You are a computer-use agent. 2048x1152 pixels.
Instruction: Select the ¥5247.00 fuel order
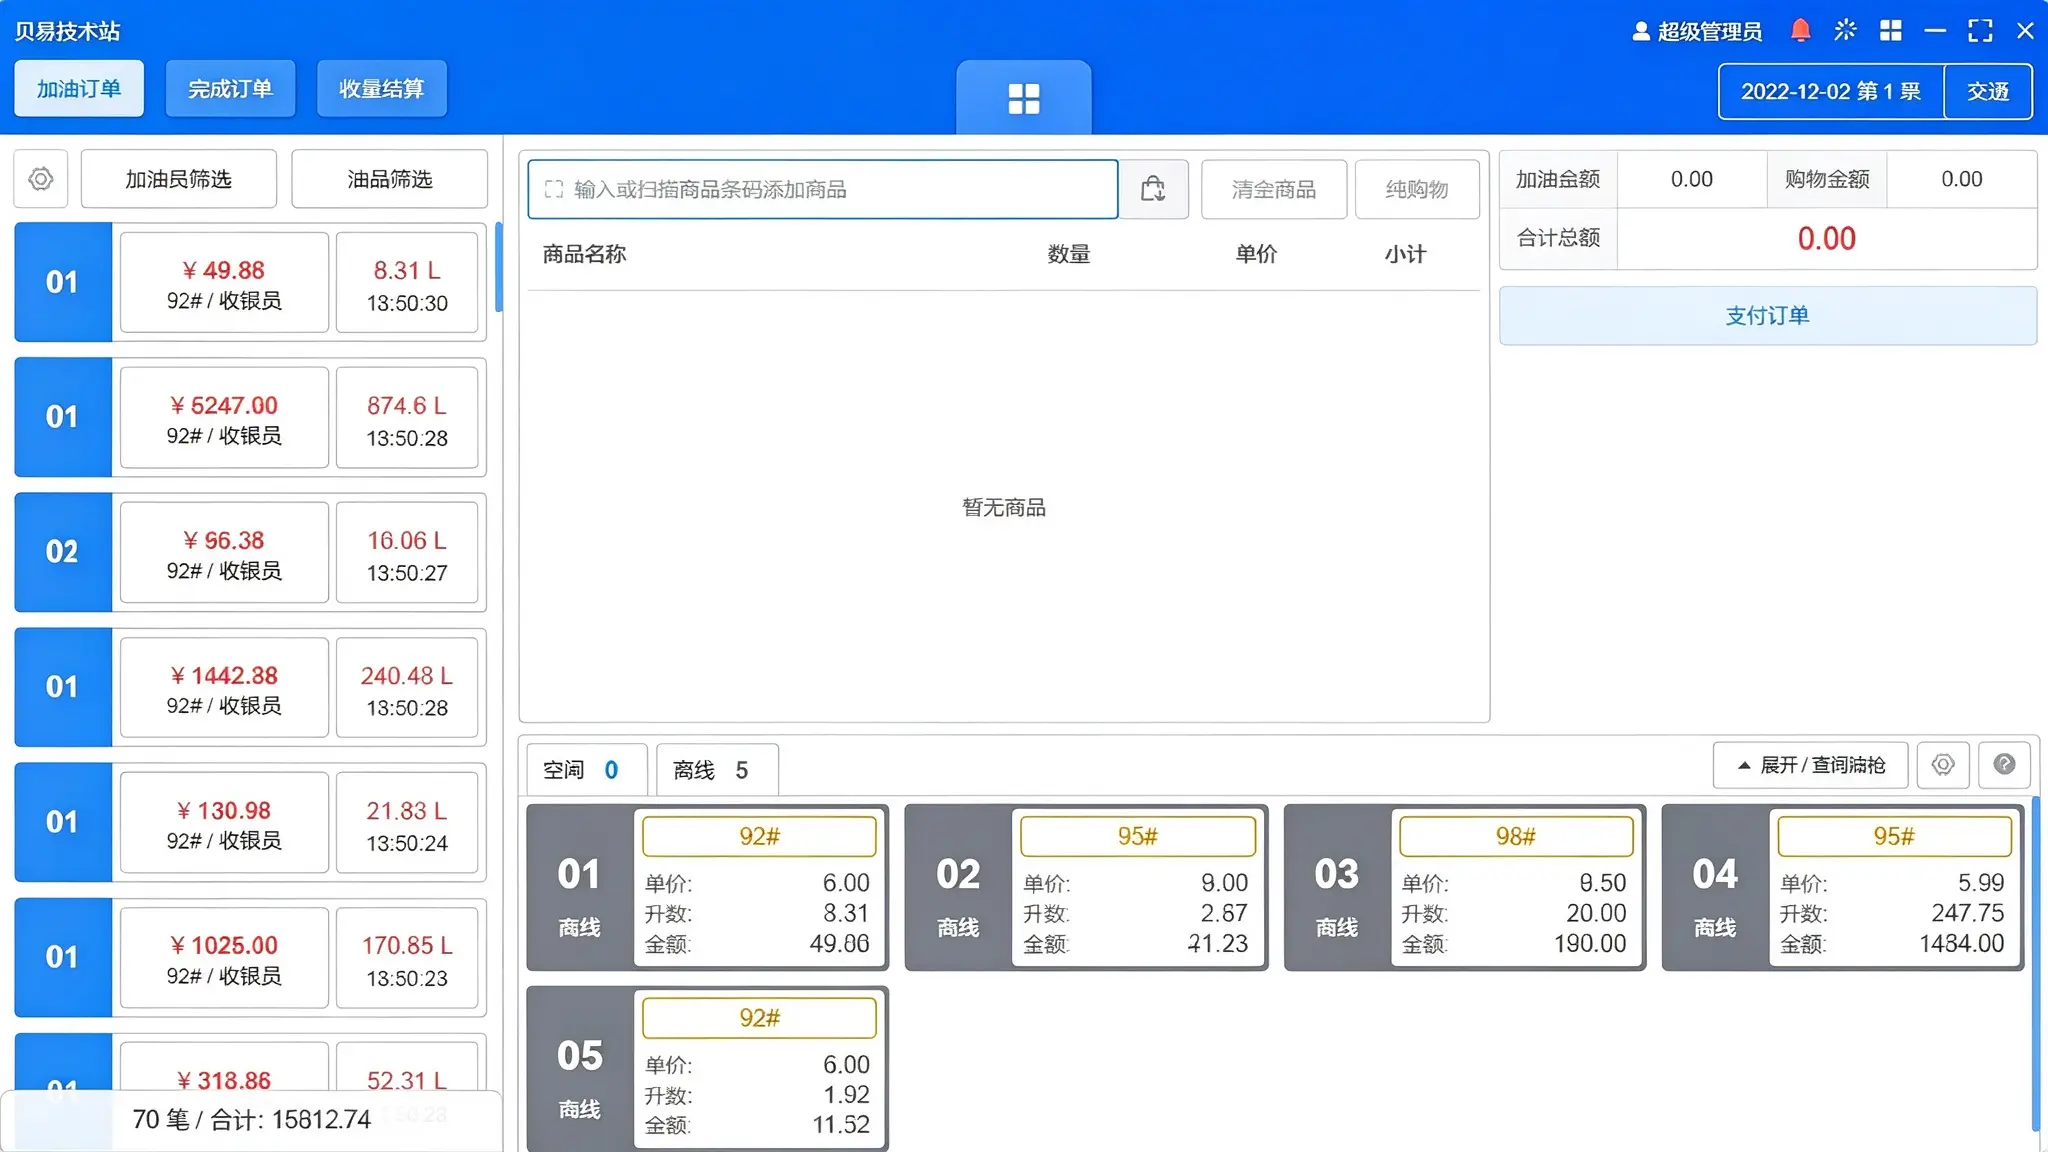(224, 418)
